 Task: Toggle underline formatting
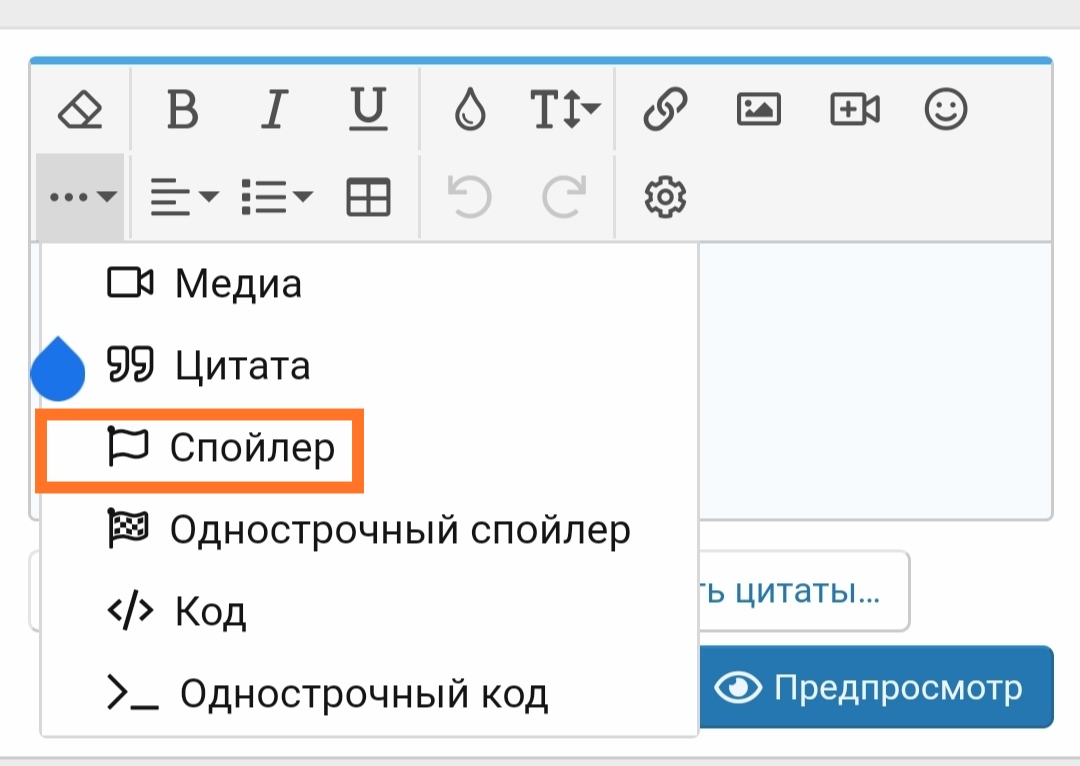click(369, 110)
